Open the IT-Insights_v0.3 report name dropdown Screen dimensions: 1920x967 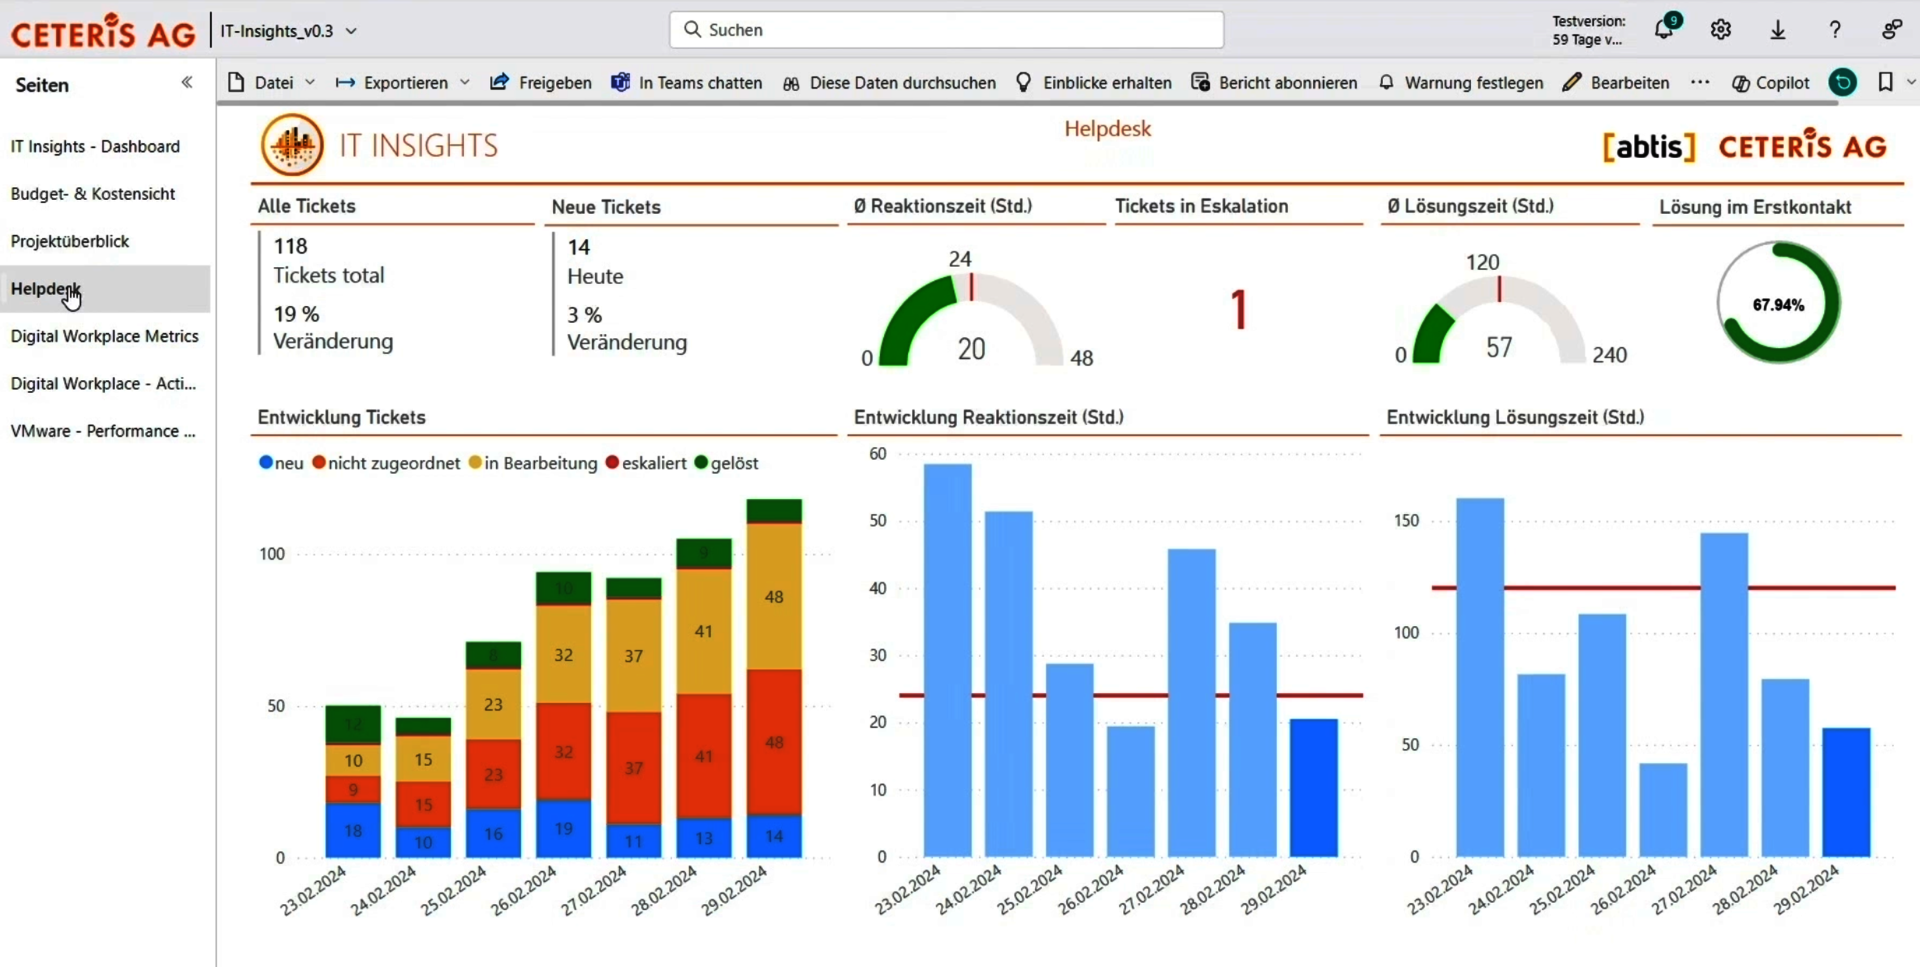pos(289,31)
